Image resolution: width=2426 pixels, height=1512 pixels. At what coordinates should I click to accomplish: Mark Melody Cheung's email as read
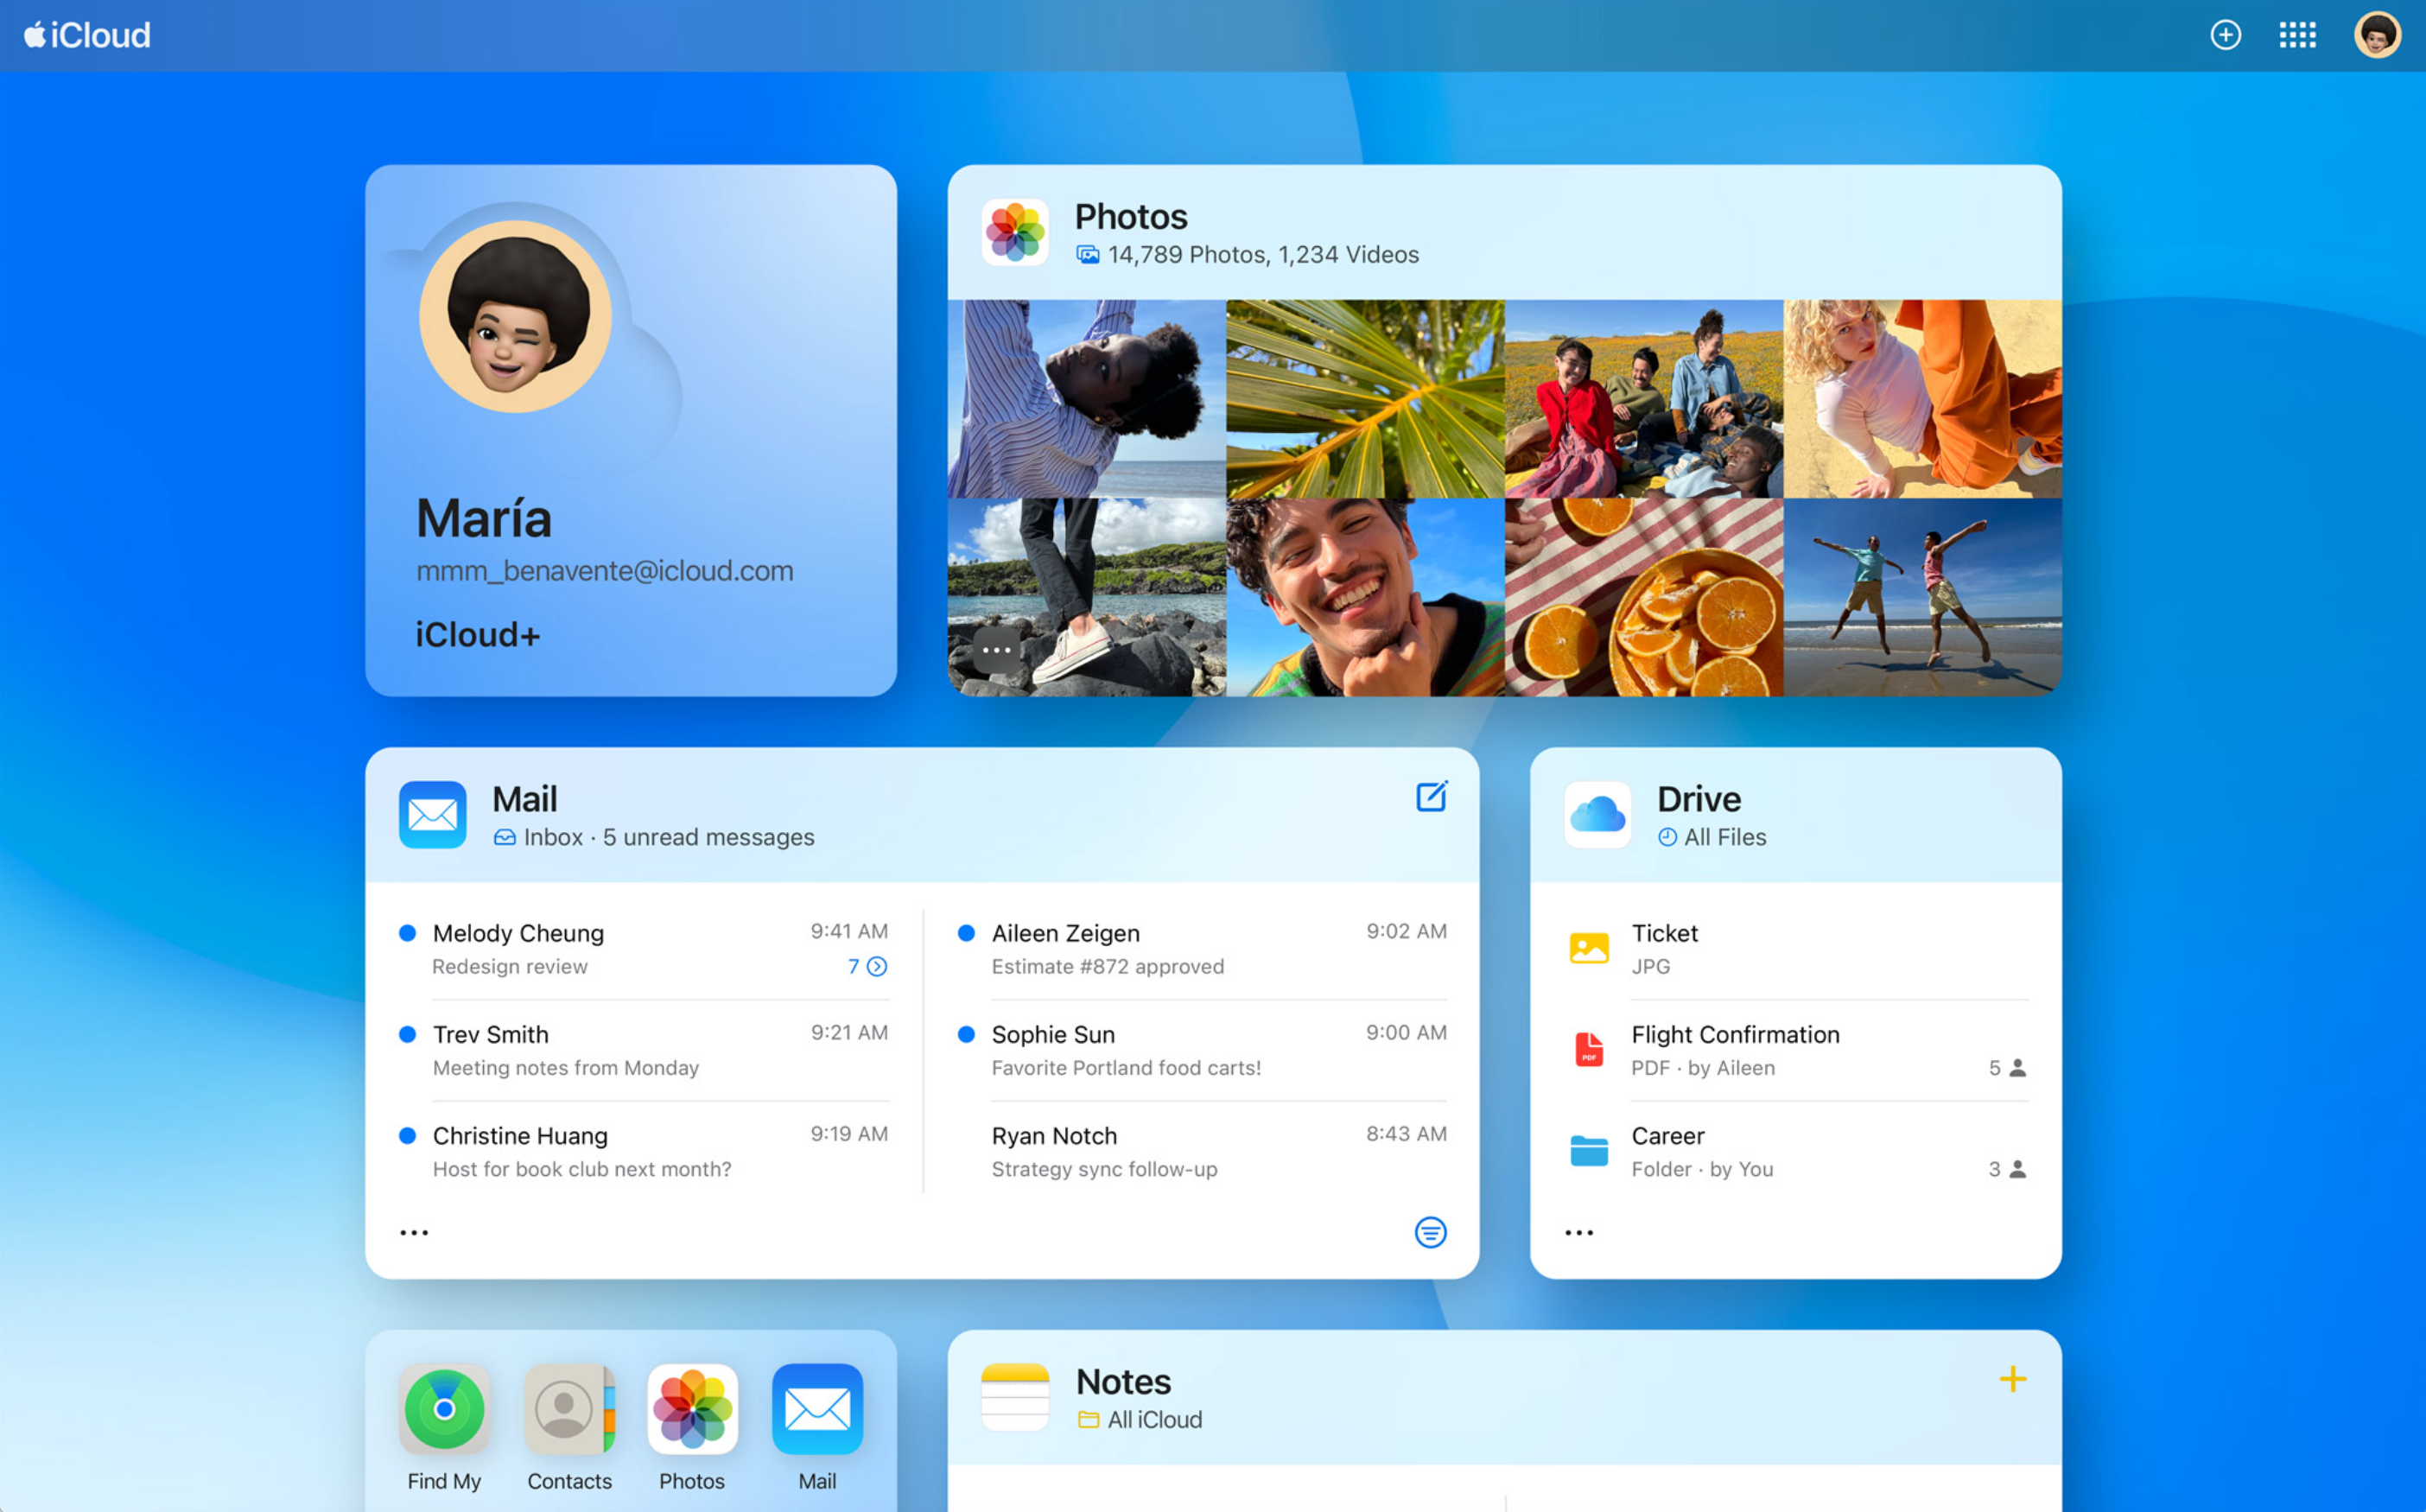(x=407, y=932)
